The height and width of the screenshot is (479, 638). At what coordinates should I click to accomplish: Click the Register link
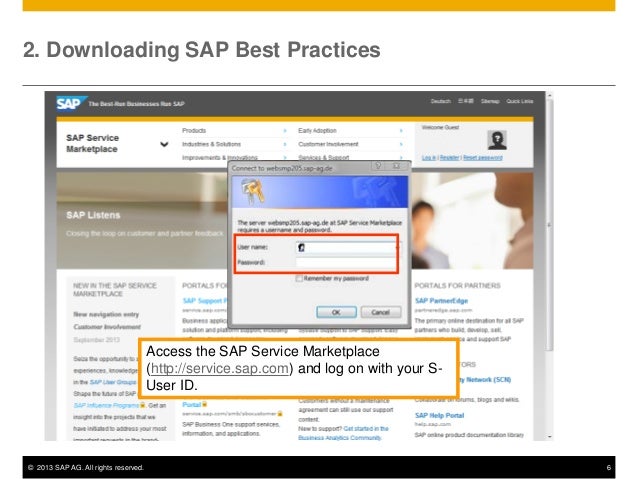pyautogui.click(x=449, y=157)
